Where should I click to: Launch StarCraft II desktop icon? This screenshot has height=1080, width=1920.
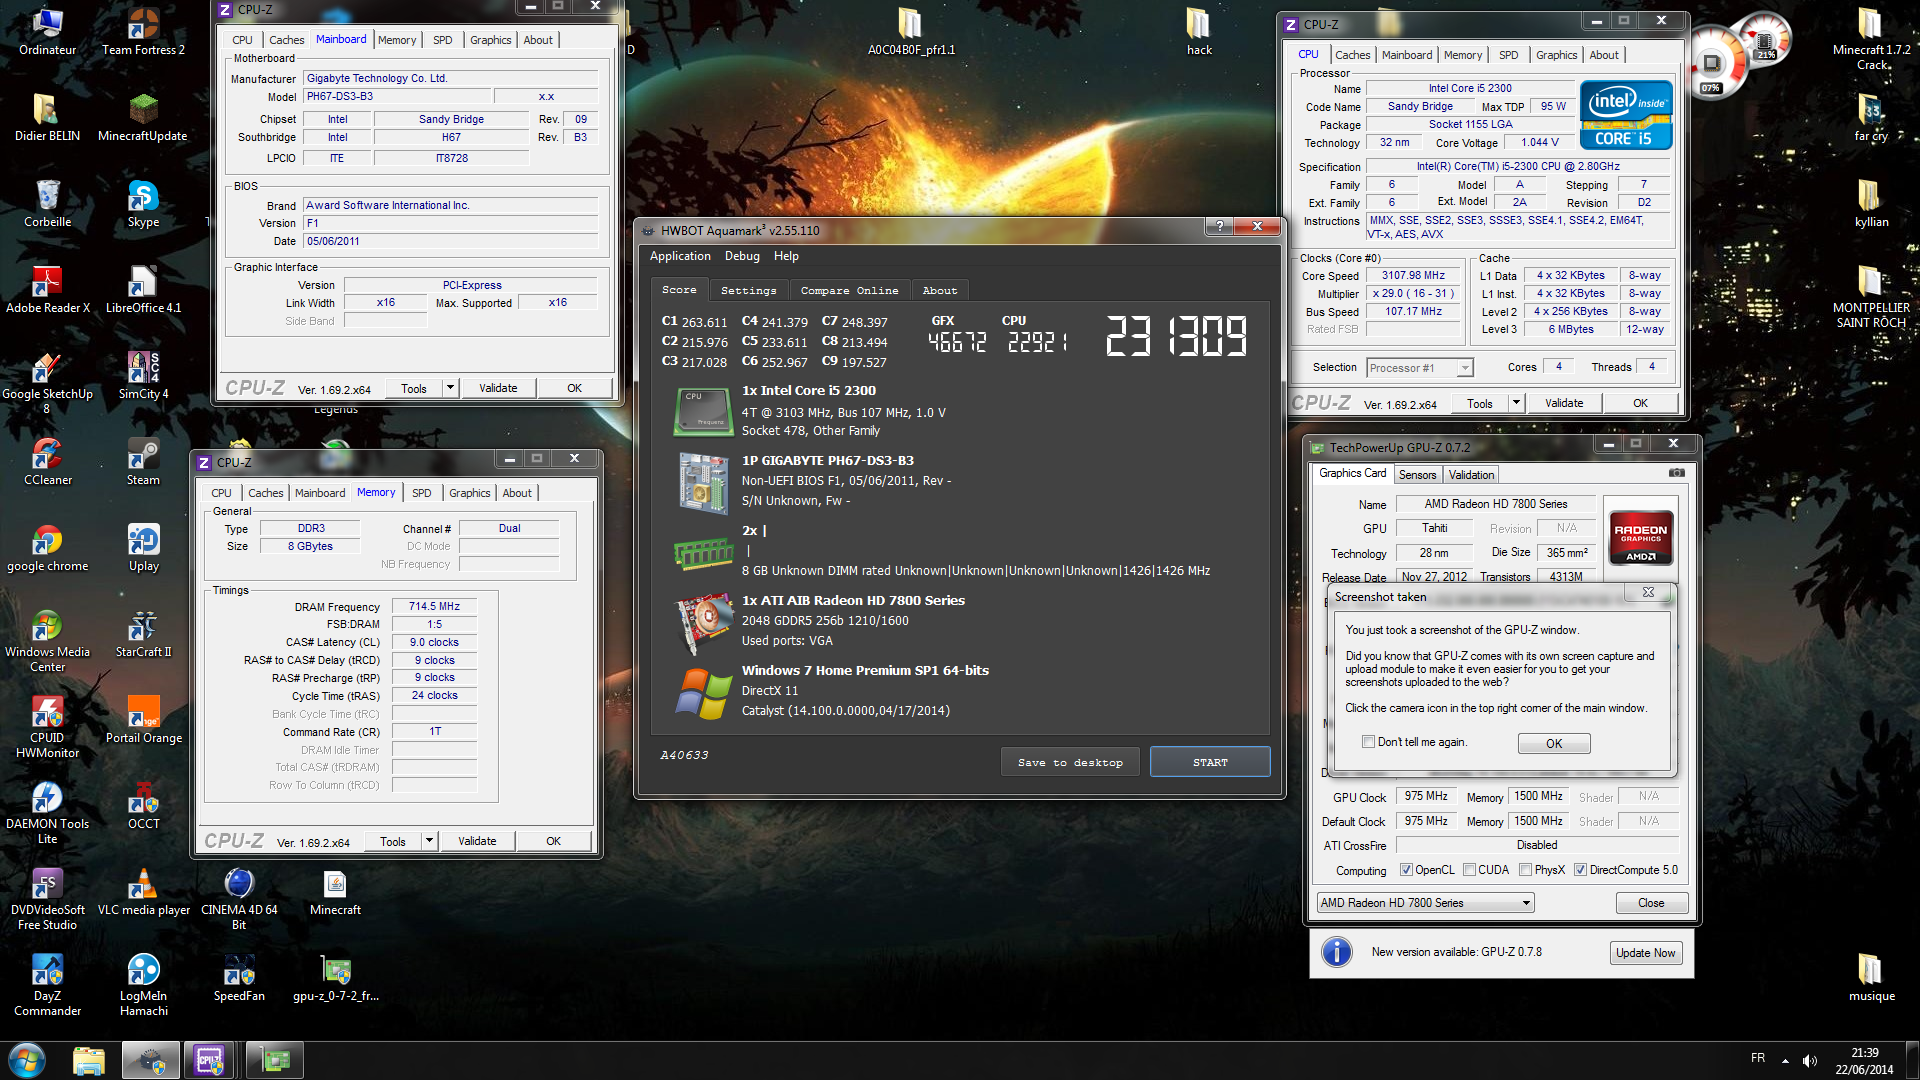pyautogui.click(x=143, y=634)
